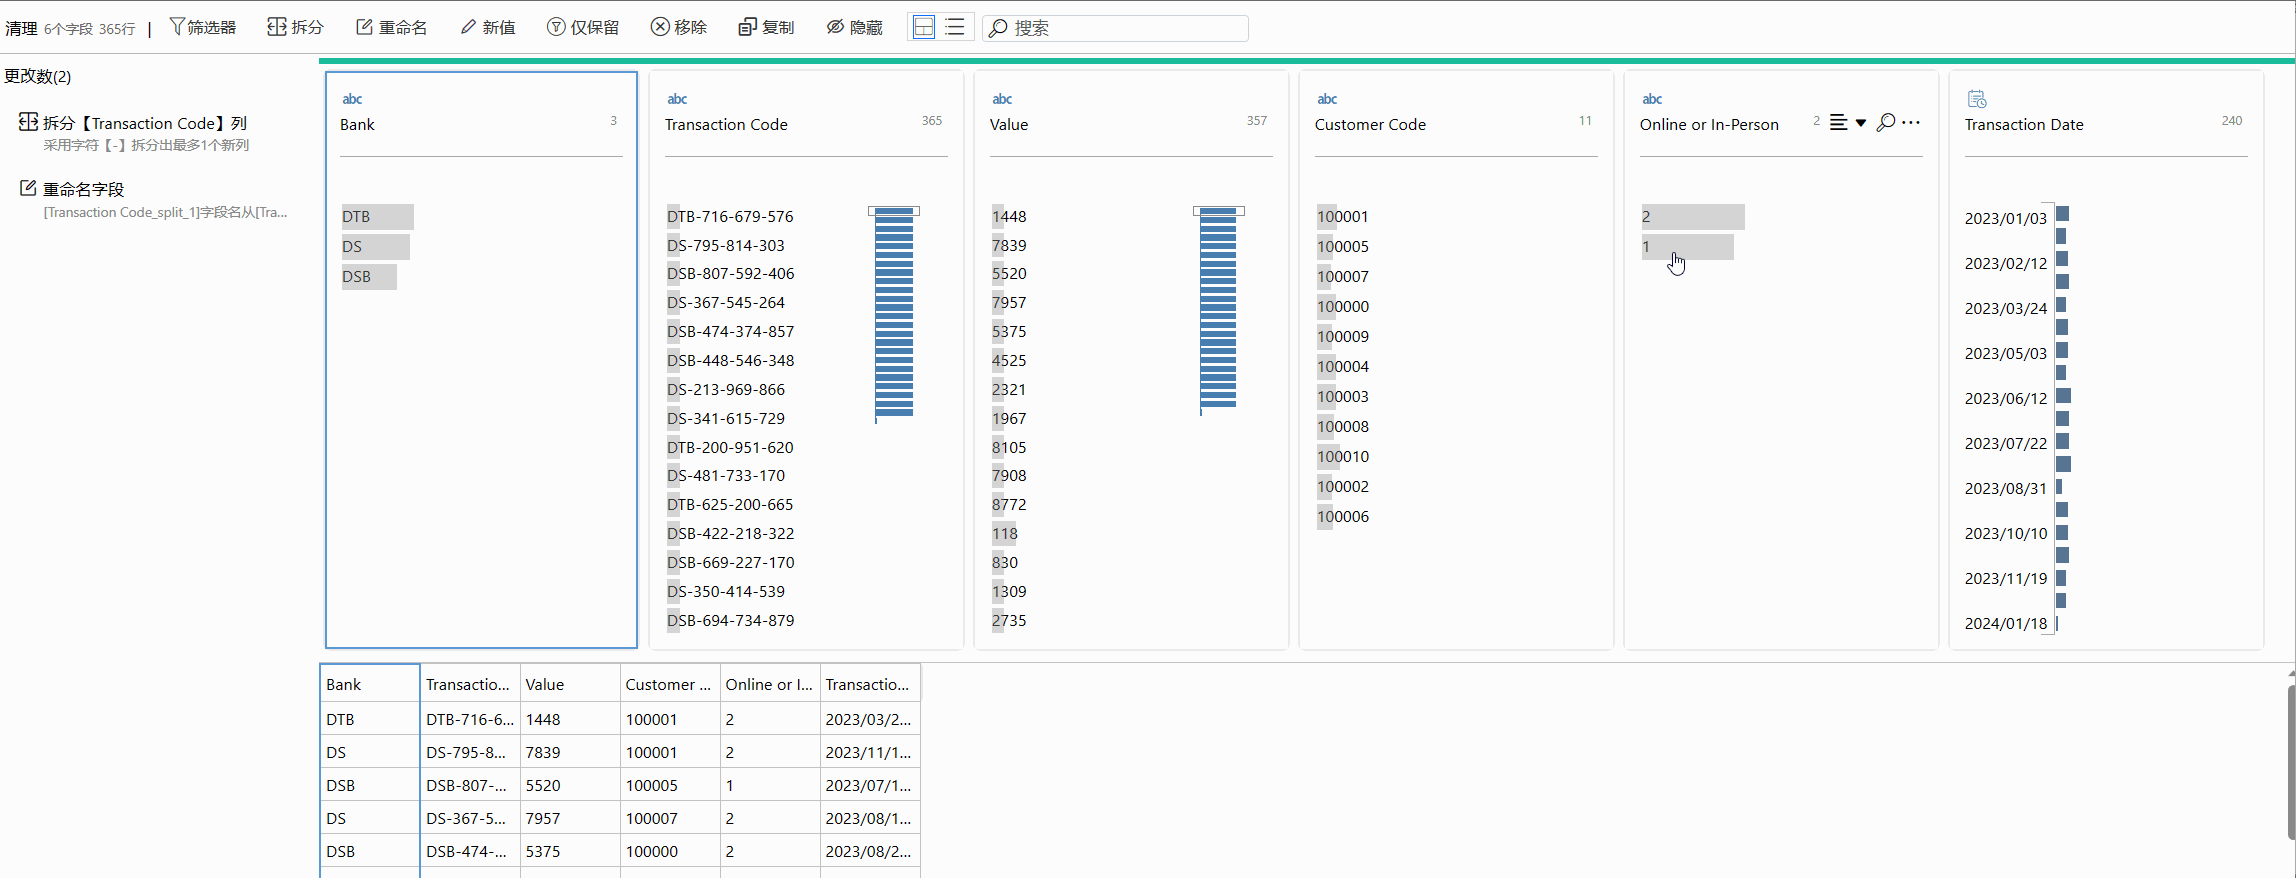Switch to list view layout
The height and width of the screenshot is (878, 2296).
[956, 27]
